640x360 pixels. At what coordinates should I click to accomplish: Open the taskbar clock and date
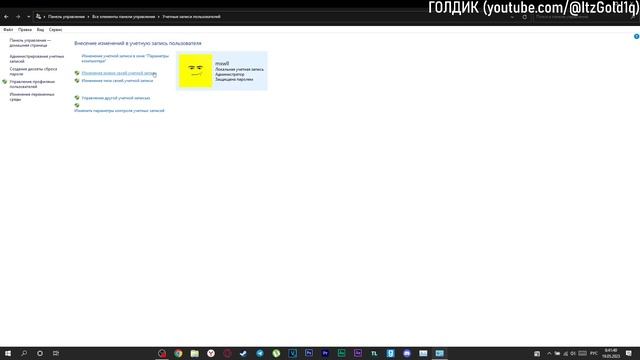pos(611,353)
